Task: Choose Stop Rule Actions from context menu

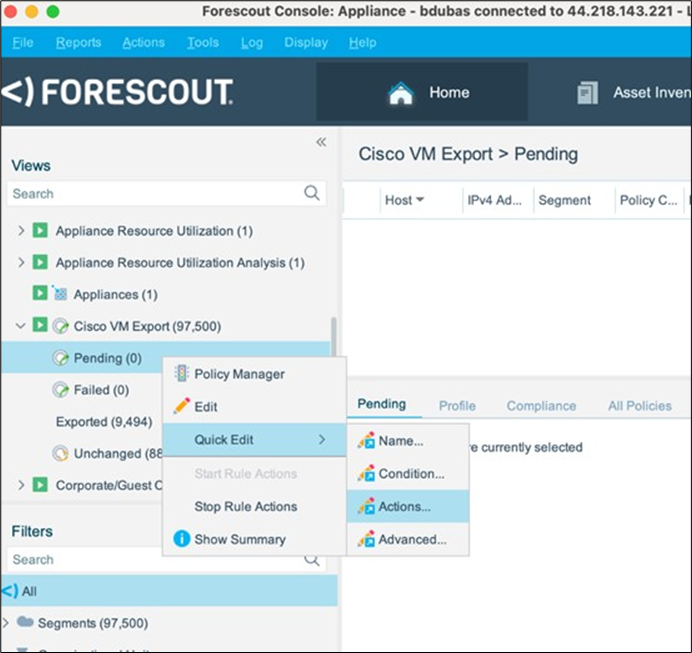Action: click(254, 506)
